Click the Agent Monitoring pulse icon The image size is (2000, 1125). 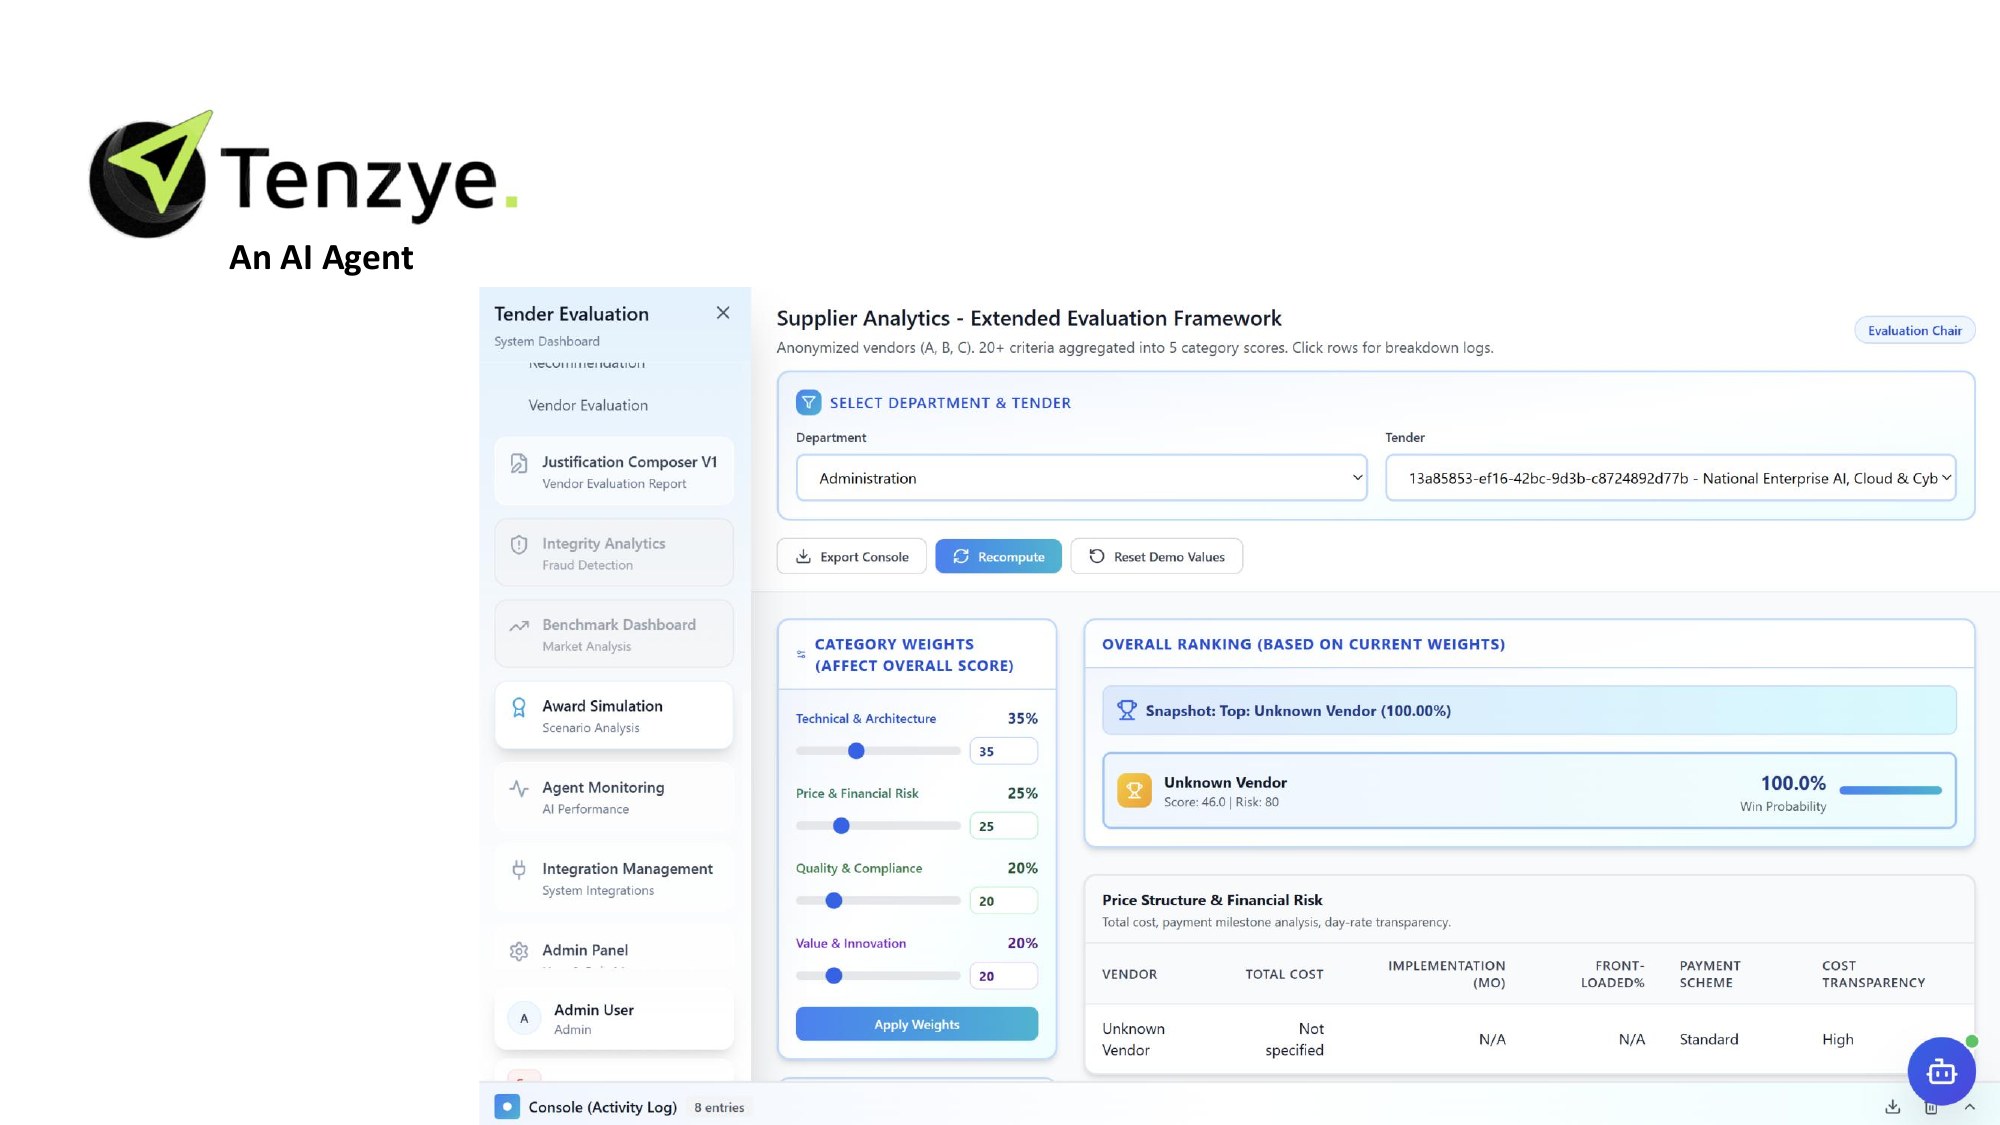519,788
